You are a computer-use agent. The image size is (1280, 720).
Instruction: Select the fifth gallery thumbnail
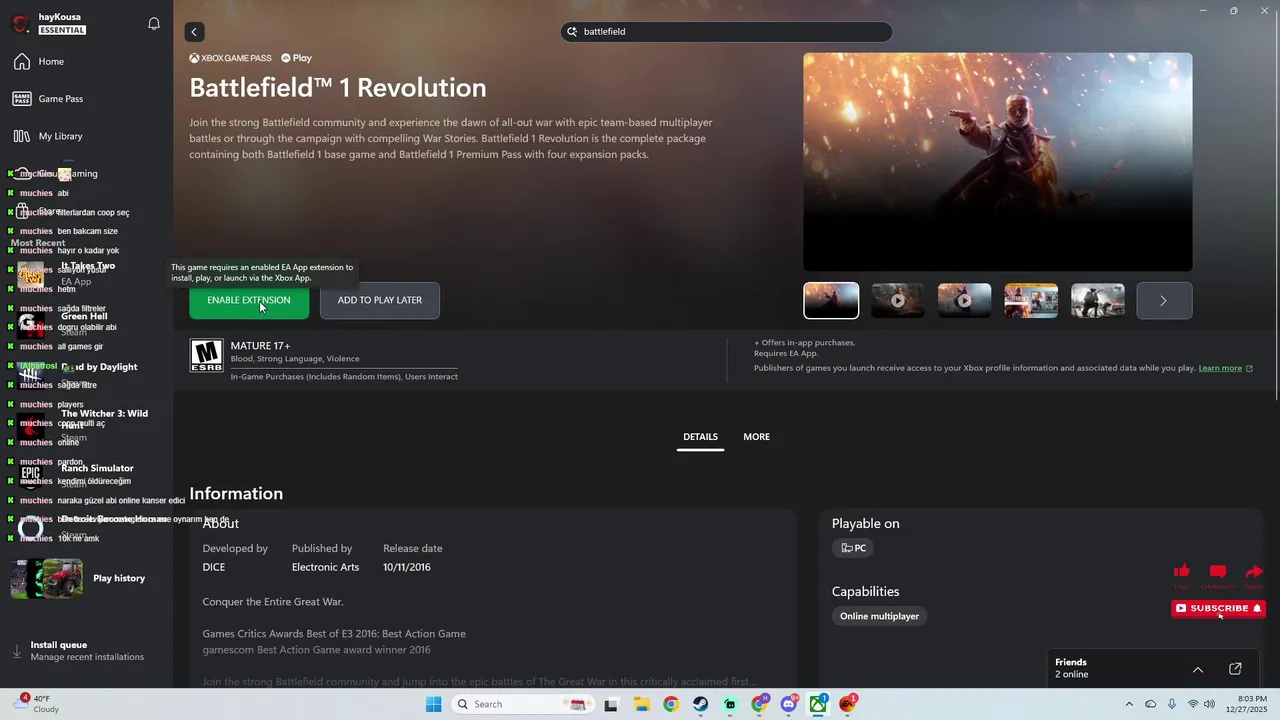1098,300
